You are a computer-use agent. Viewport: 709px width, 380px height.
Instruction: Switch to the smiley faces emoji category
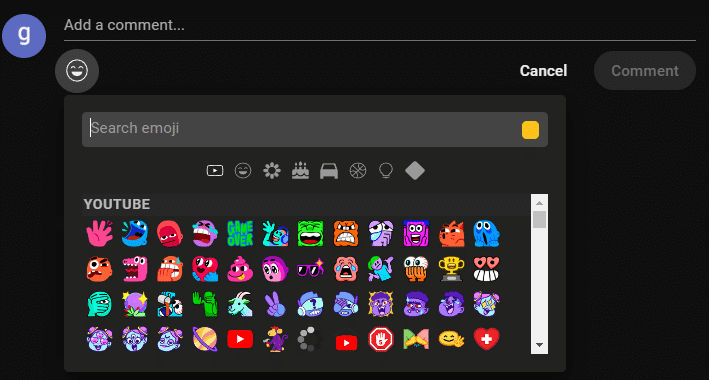243,171
